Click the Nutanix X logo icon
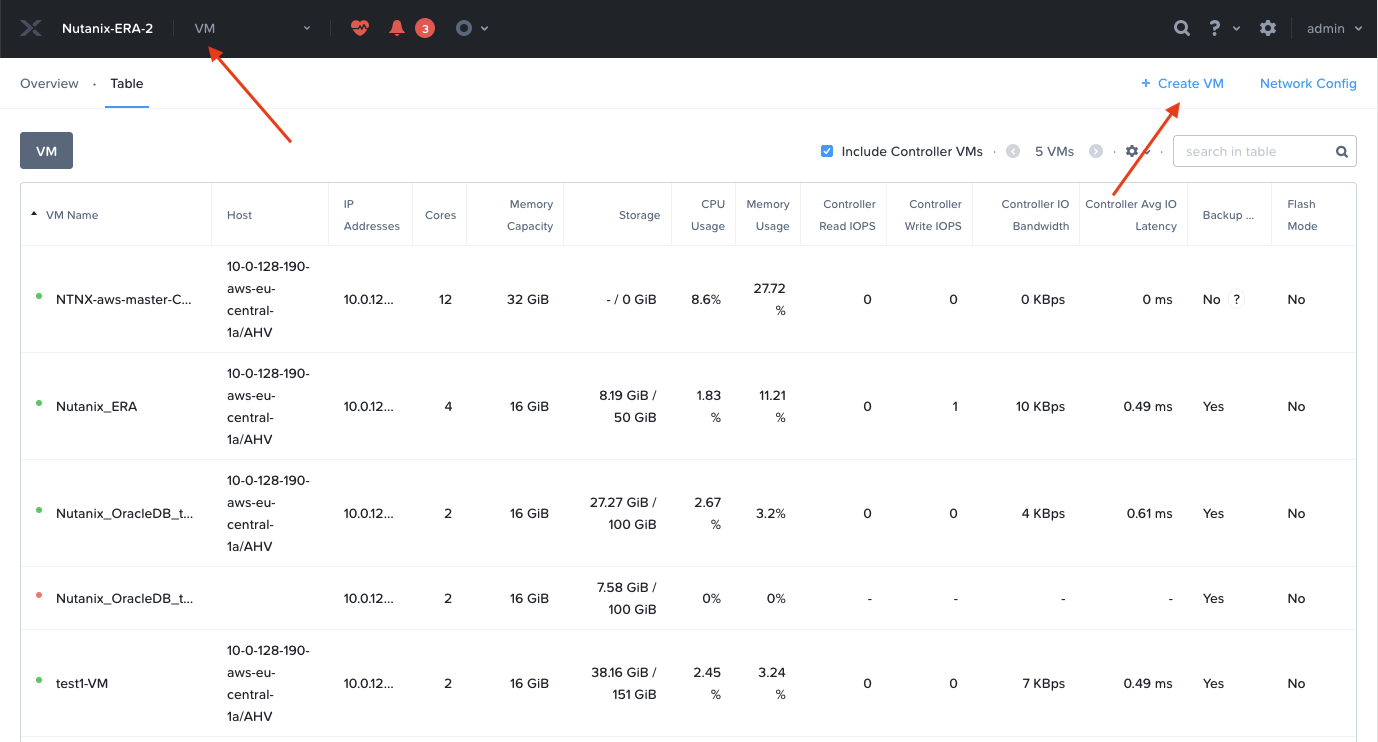The width and height of the screenshot is (1378, 742). point(31,28)
